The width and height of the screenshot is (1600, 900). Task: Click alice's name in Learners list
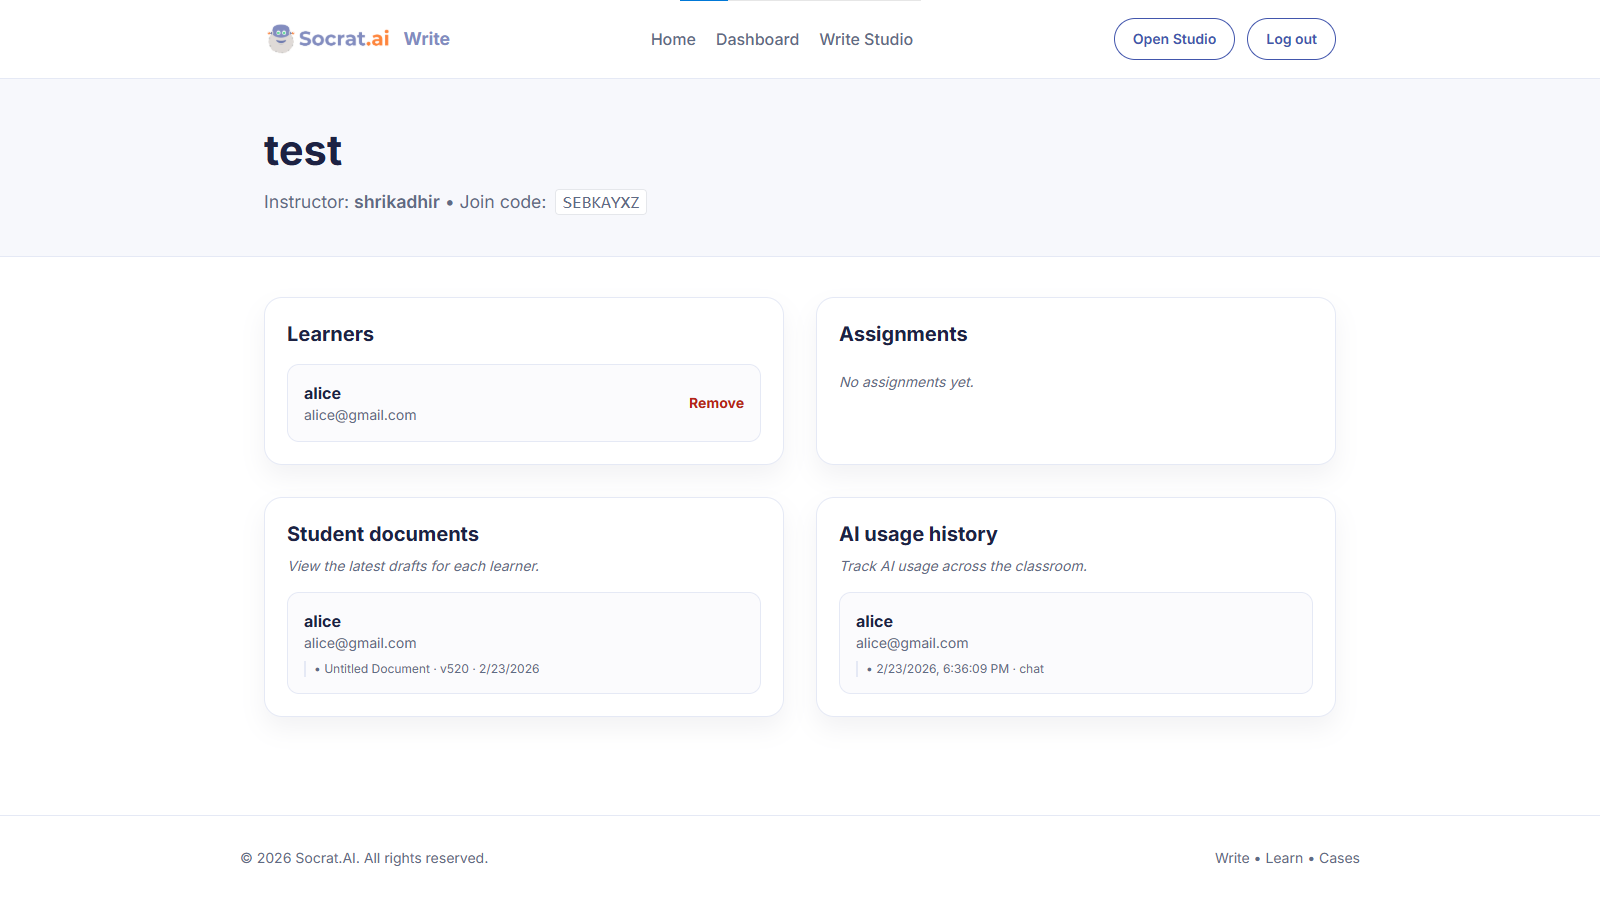322,394
